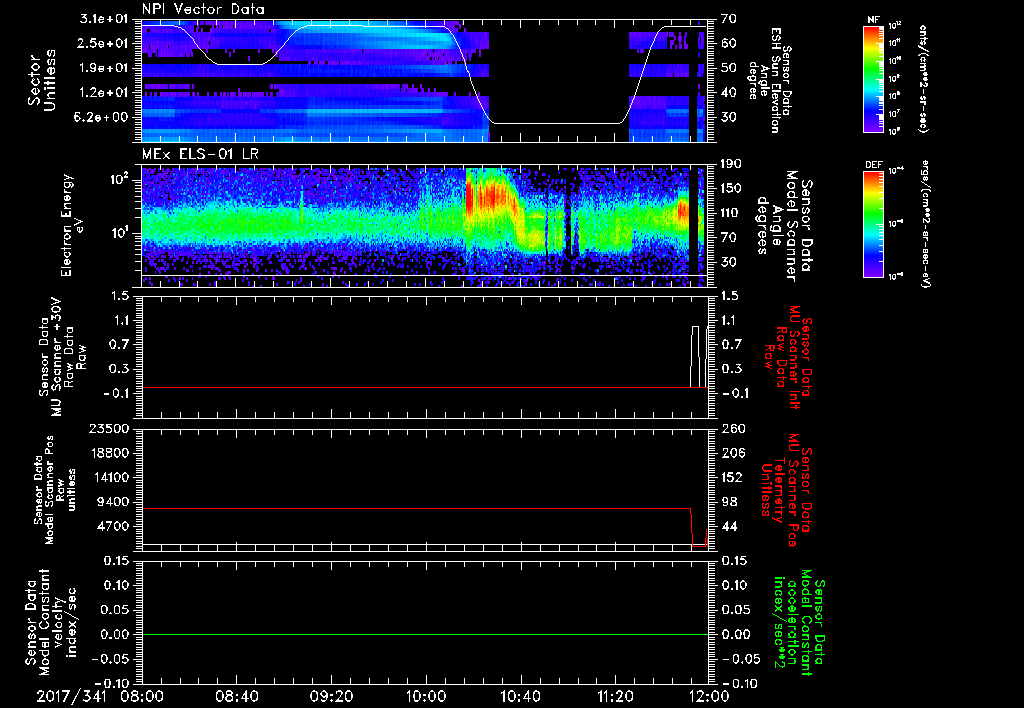1024x708 pixels.
Task: Click the red scanner position line
Action: click(400, 508)
